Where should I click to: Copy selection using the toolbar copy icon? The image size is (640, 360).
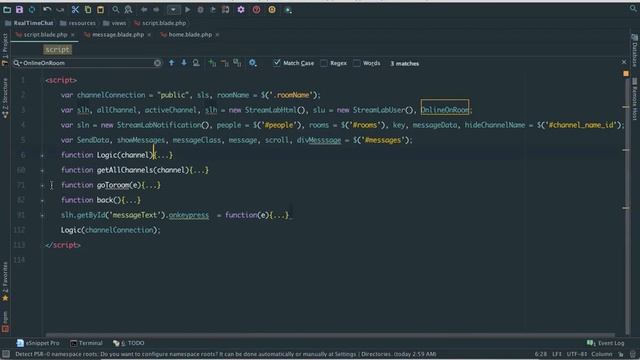(x=88, y=9)
